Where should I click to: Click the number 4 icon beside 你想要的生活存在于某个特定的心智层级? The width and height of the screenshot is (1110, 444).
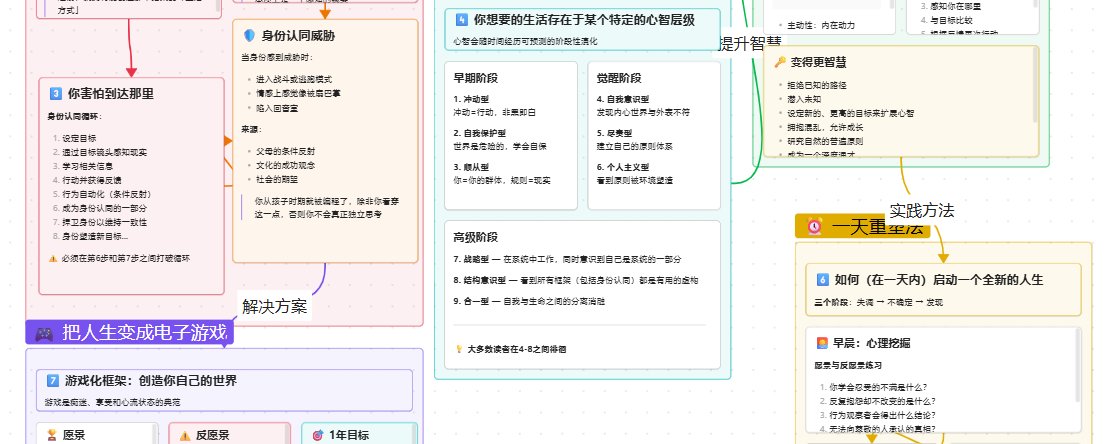tap(462, 20)
